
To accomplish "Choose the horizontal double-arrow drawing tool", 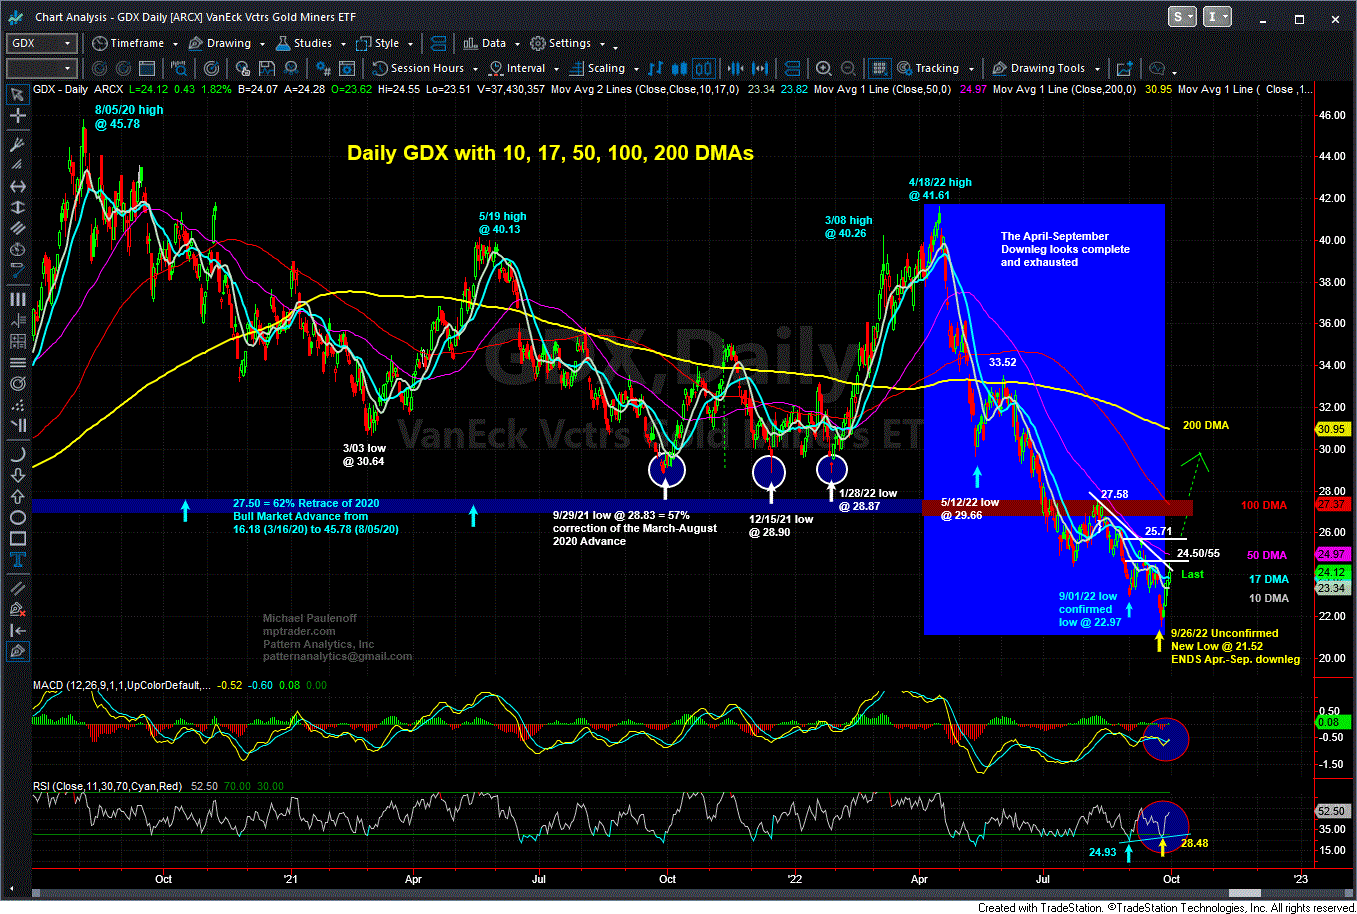I will tap(17, 186).
